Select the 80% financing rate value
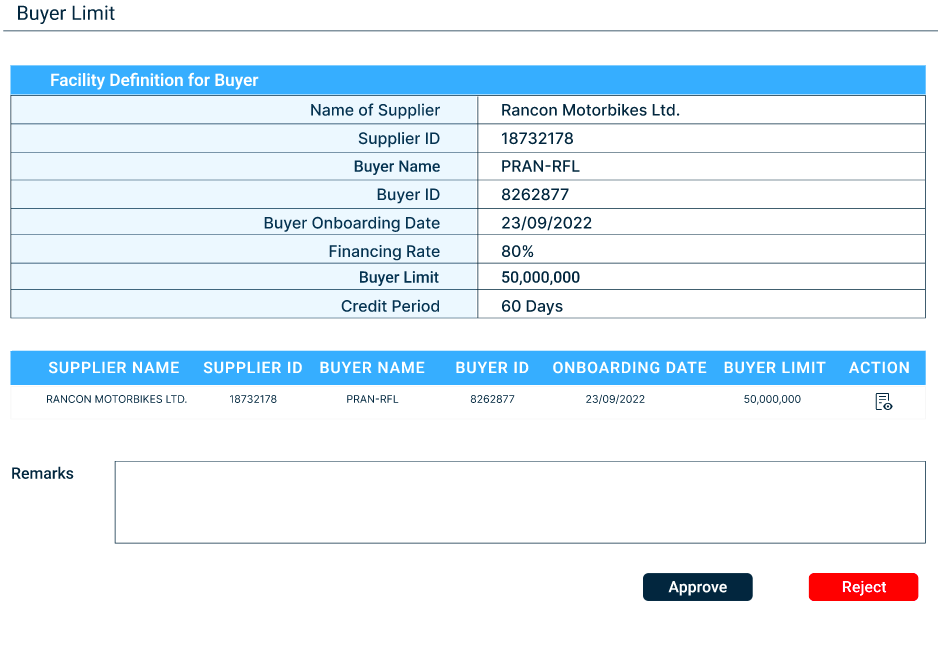 click(517, 251)
